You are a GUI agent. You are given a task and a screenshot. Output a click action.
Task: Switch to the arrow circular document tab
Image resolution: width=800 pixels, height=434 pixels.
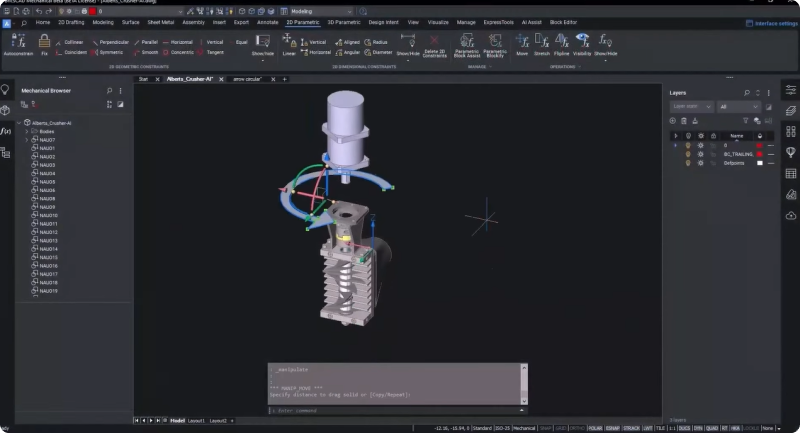247,80
